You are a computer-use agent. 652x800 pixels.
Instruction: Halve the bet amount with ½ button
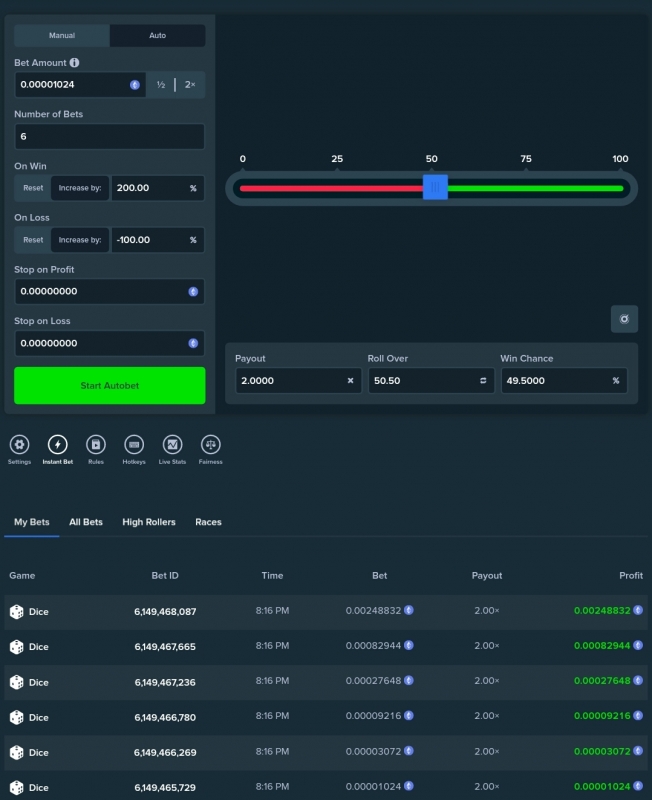pyautogui.click(x=161, y=85)
